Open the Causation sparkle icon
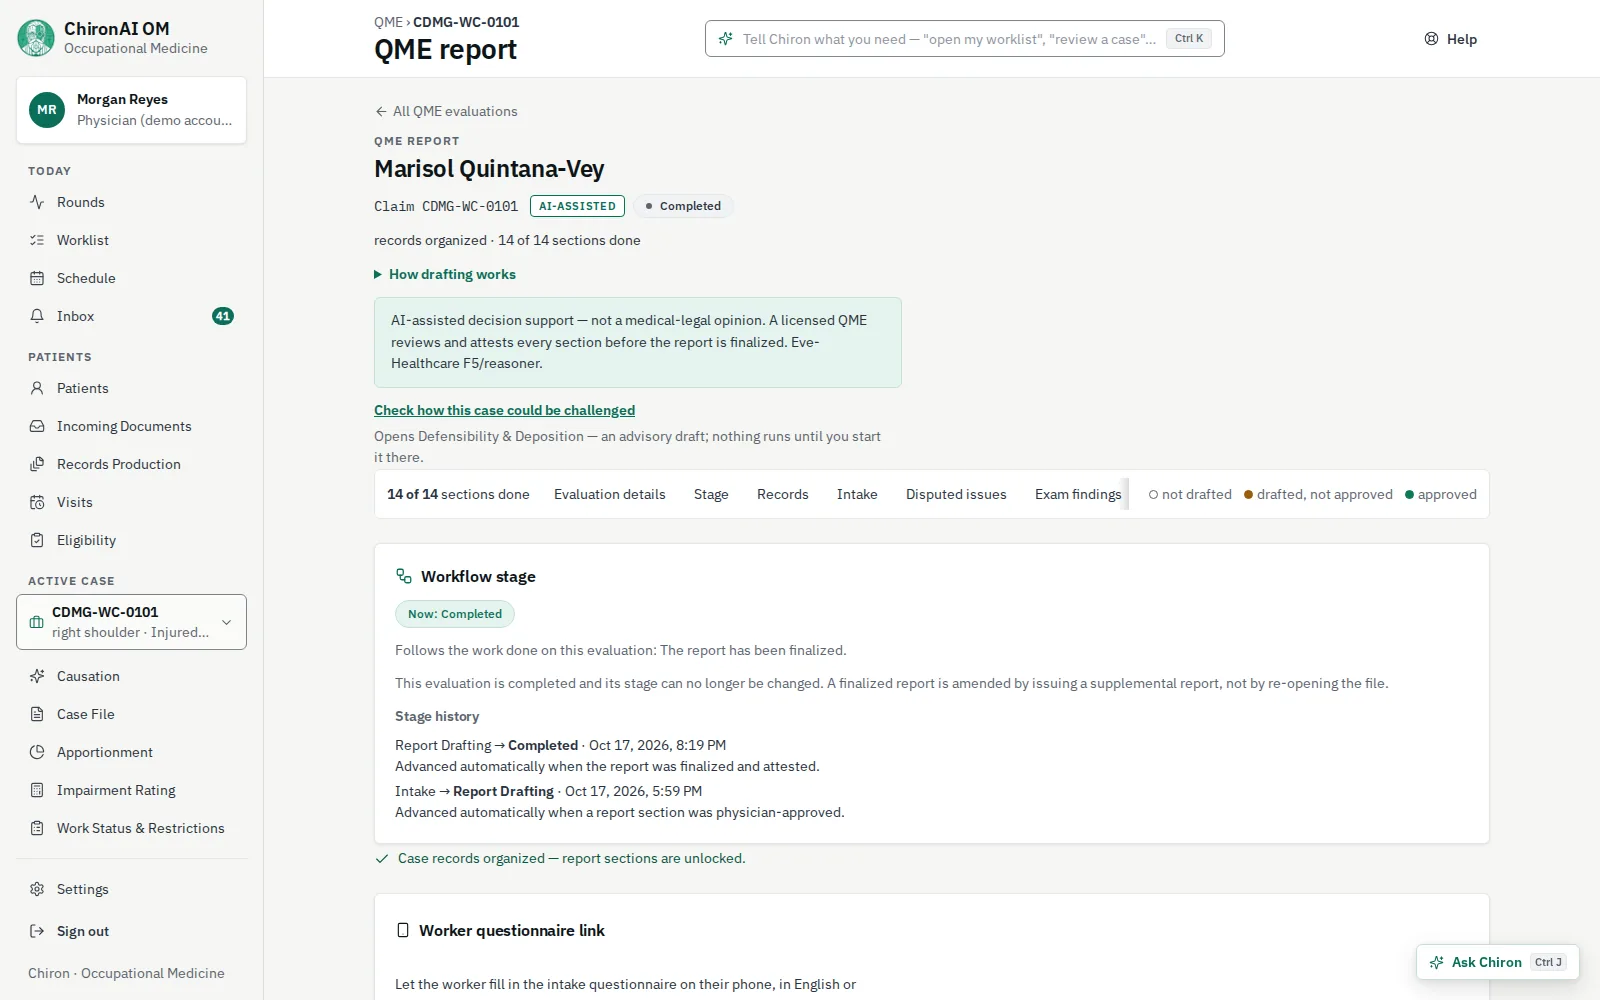The image size is (1600, 1000). [x=37, y=676]
